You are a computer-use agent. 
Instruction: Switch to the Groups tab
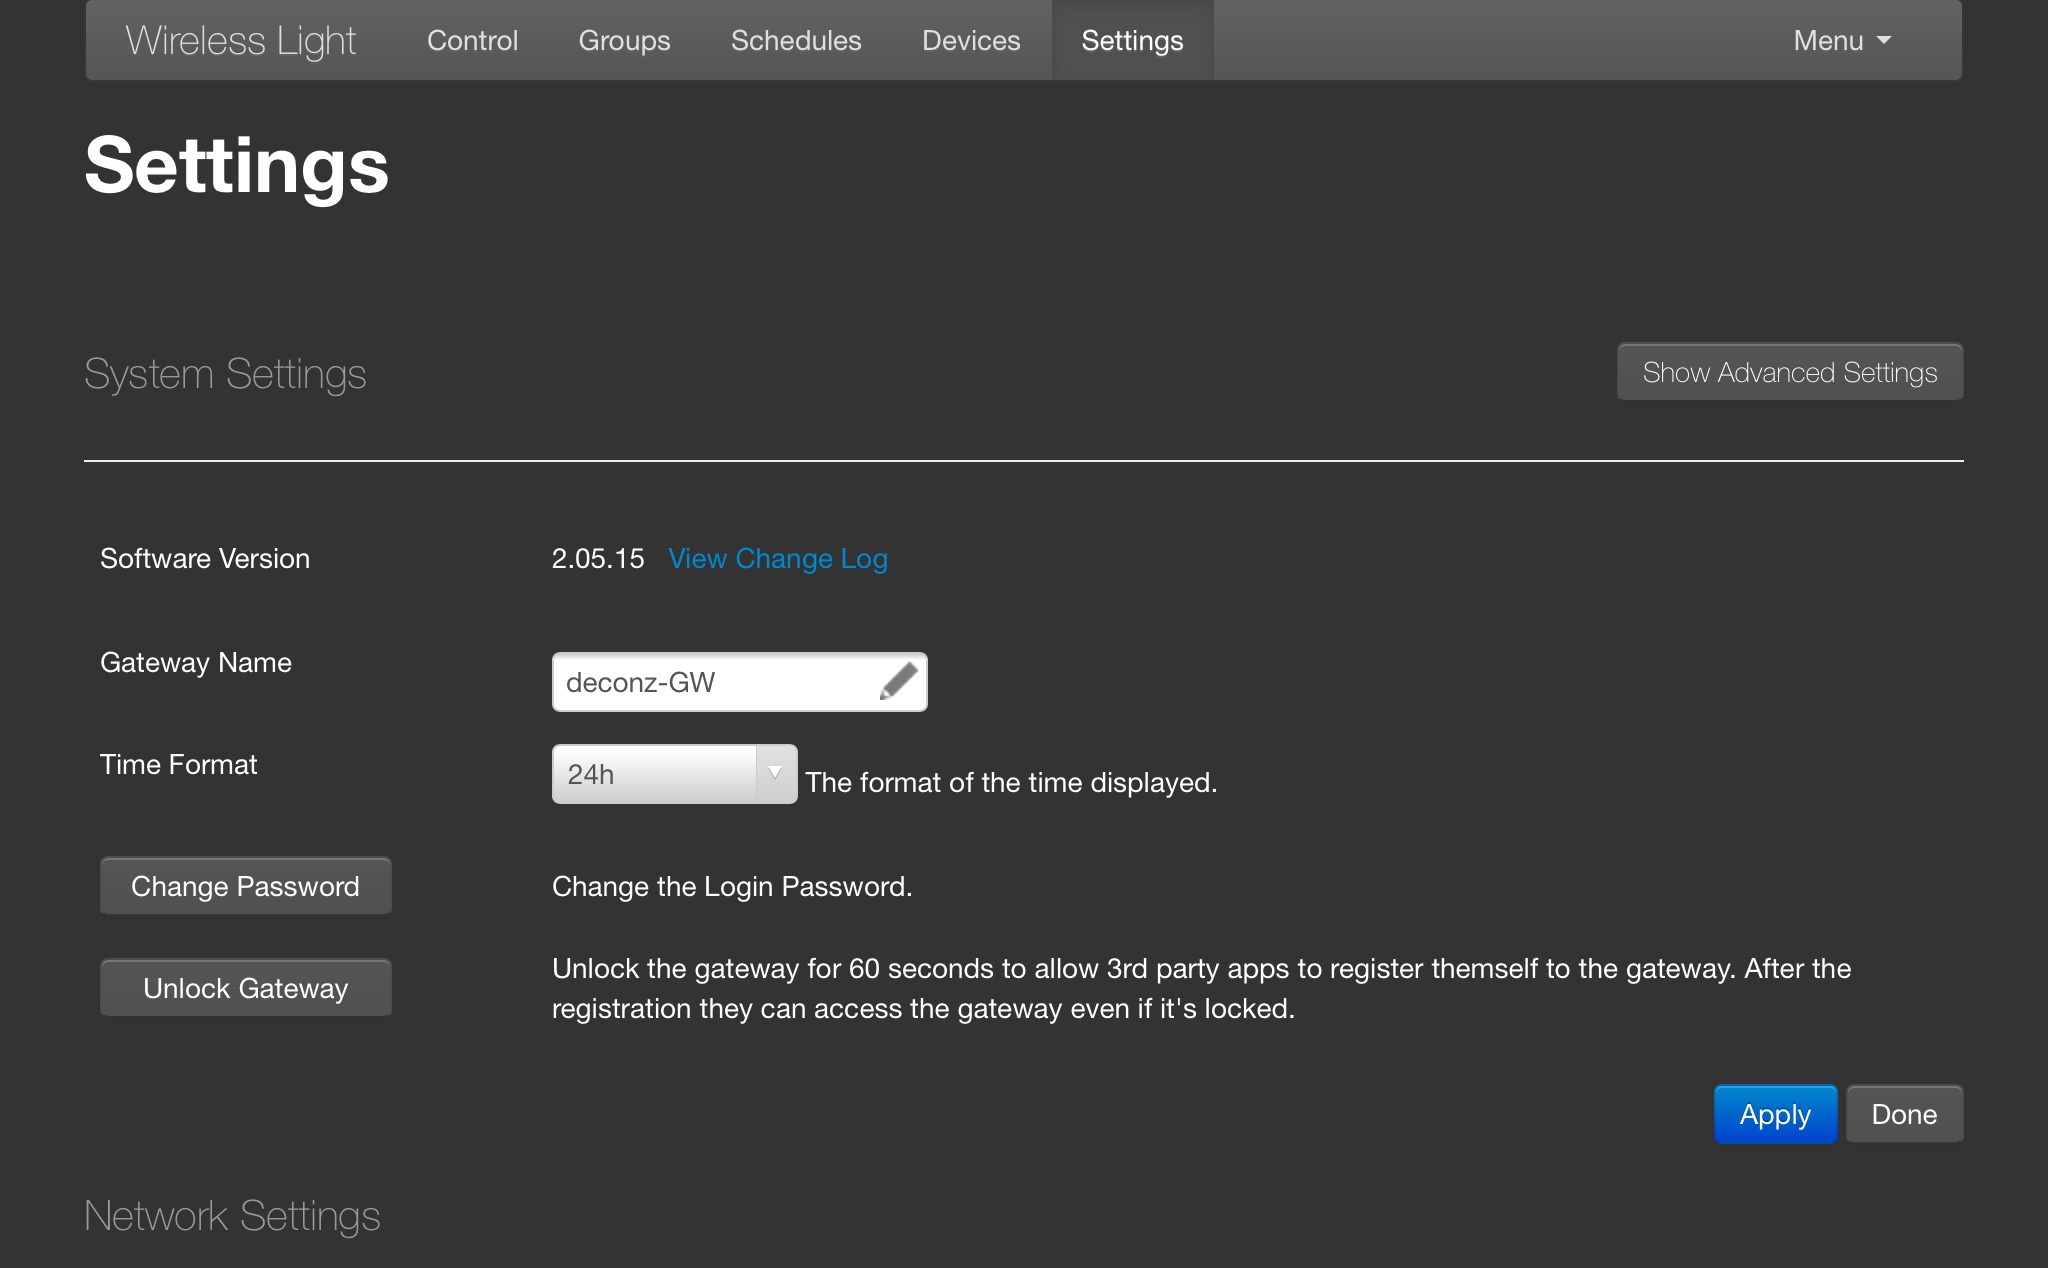coord(624,40)
